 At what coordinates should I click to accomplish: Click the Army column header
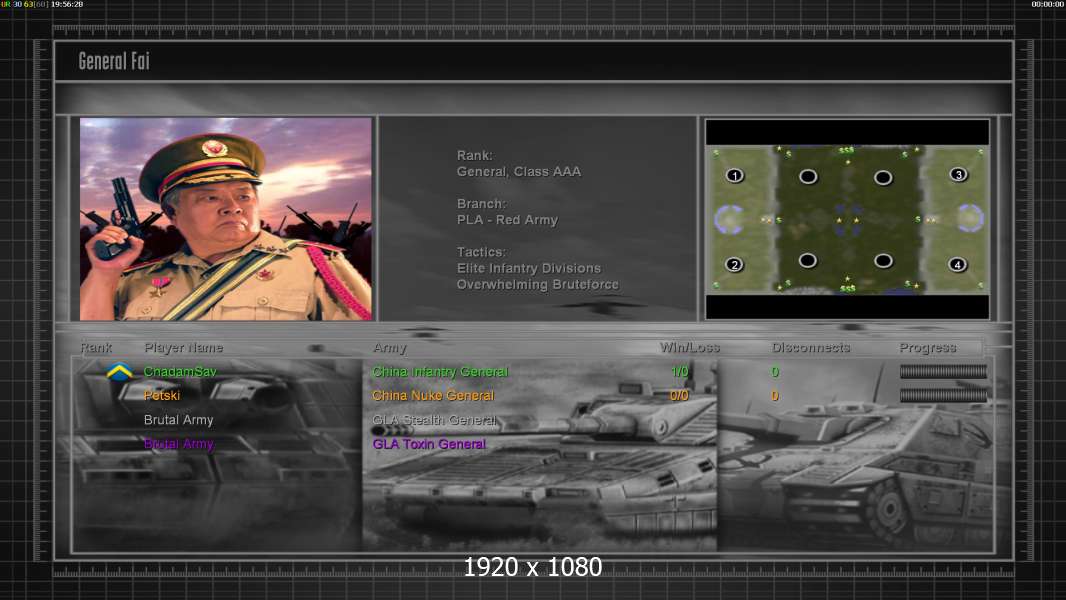(390, 348)
